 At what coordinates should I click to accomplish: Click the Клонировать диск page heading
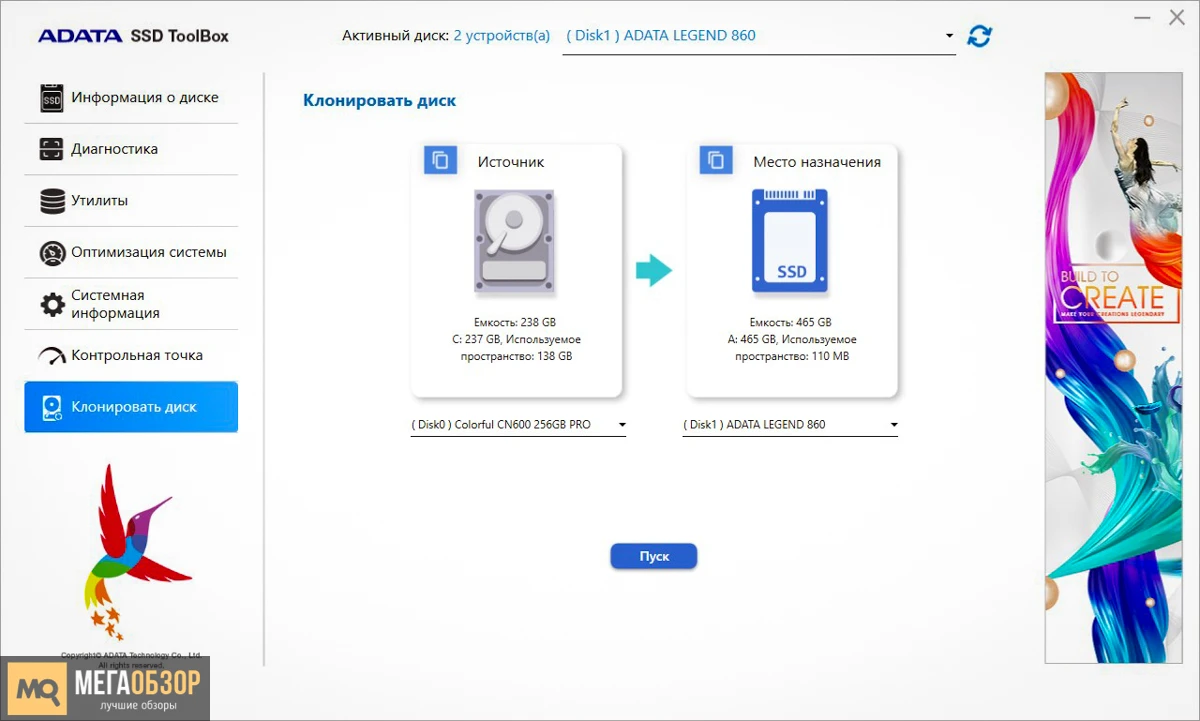(x=379, y=101)
